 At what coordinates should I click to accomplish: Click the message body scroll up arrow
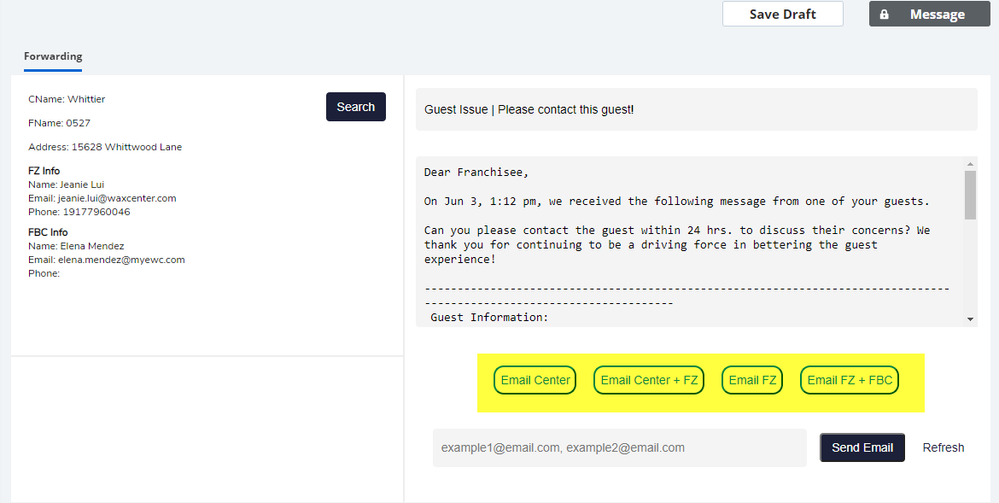[970, 164]
